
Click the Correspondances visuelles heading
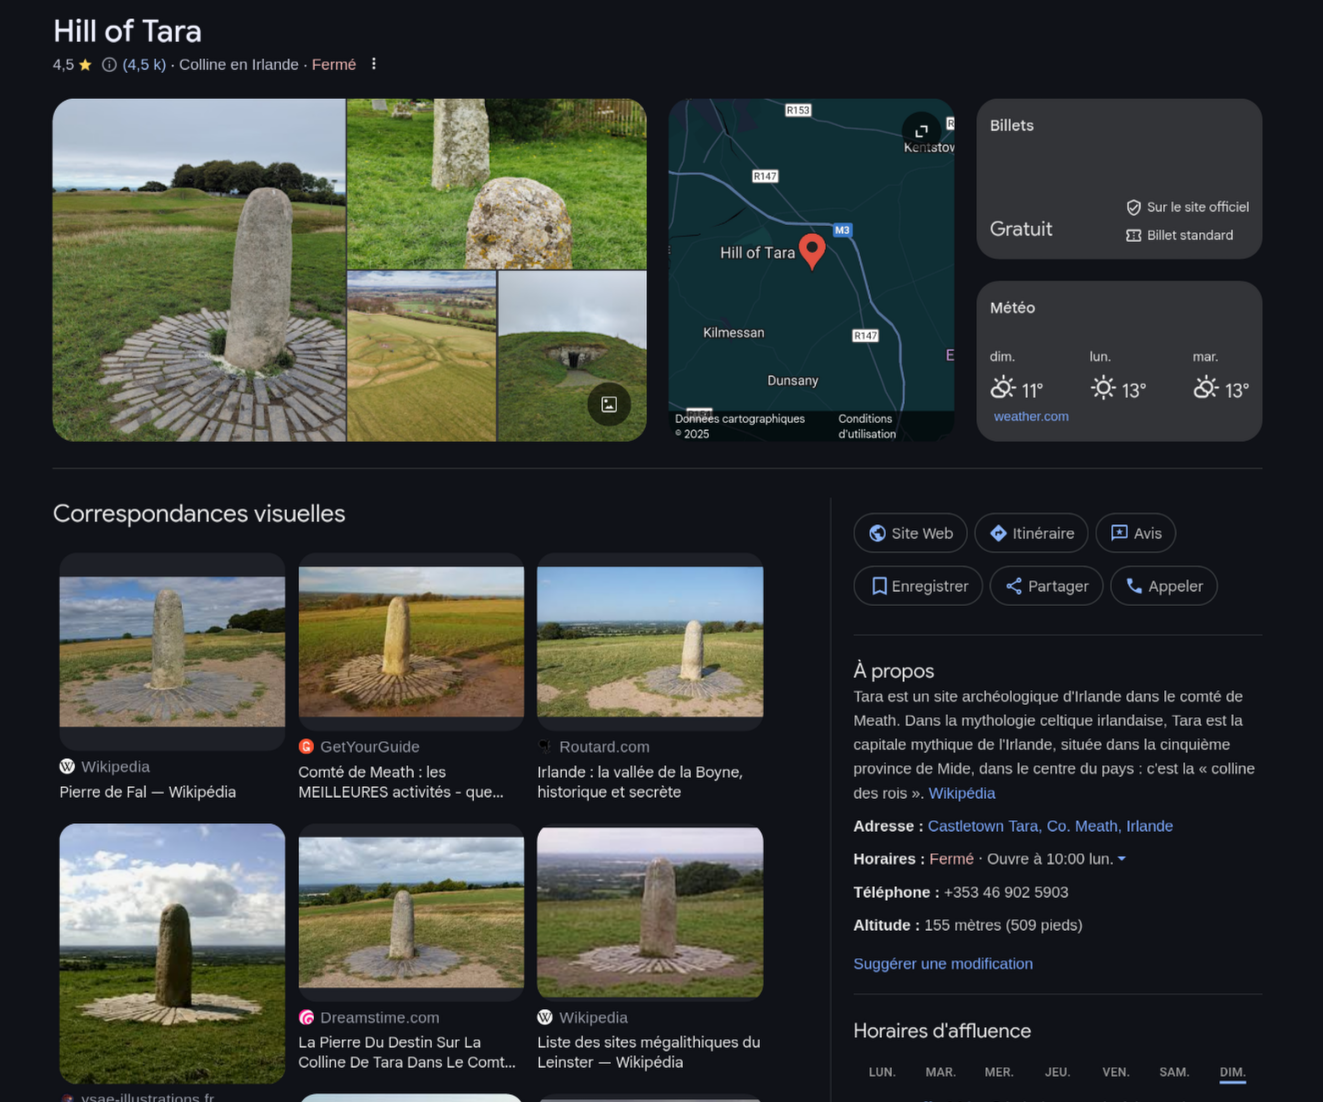tap(199, 514)
